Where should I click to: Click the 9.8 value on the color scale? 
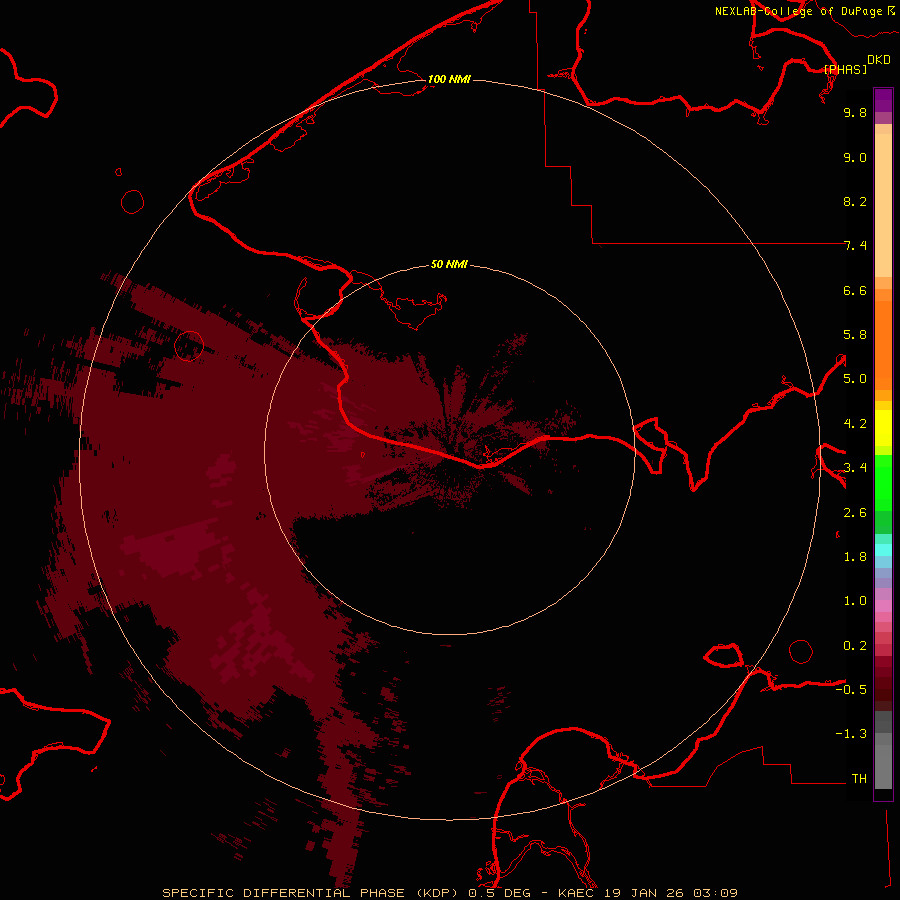(855, 112)
